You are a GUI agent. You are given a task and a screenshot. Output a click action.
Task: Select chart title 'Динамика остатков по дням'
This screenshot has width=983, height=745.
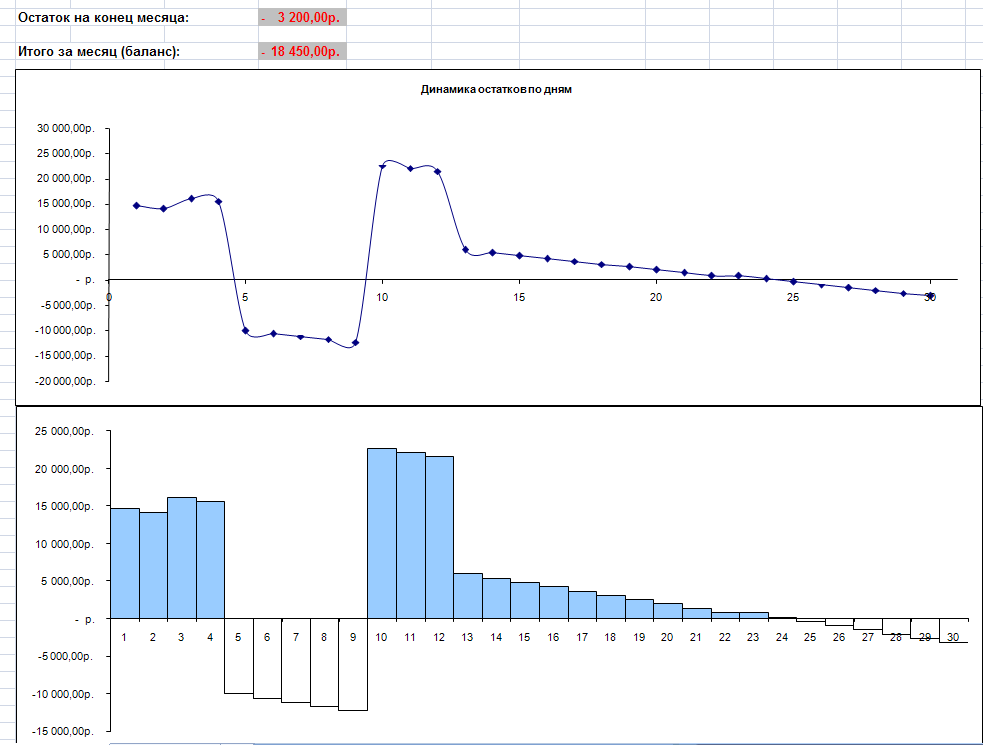496,89
